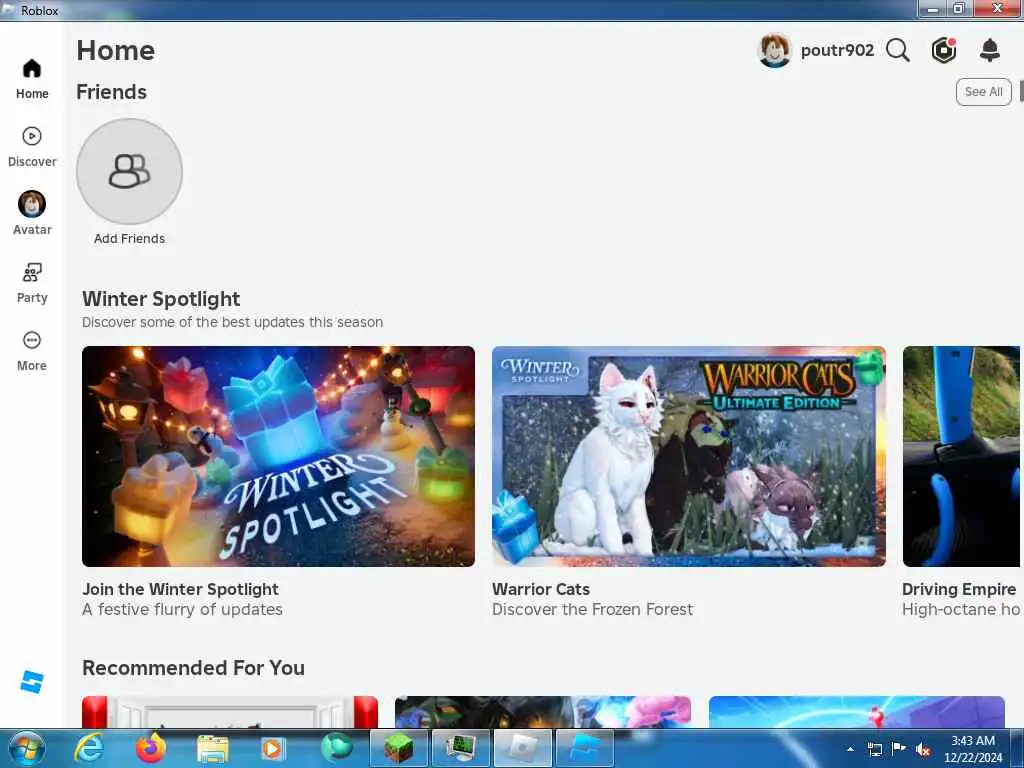The image size is (1024, 768).
Task: Open the search magnifier icon
Action: coord(898,50)
